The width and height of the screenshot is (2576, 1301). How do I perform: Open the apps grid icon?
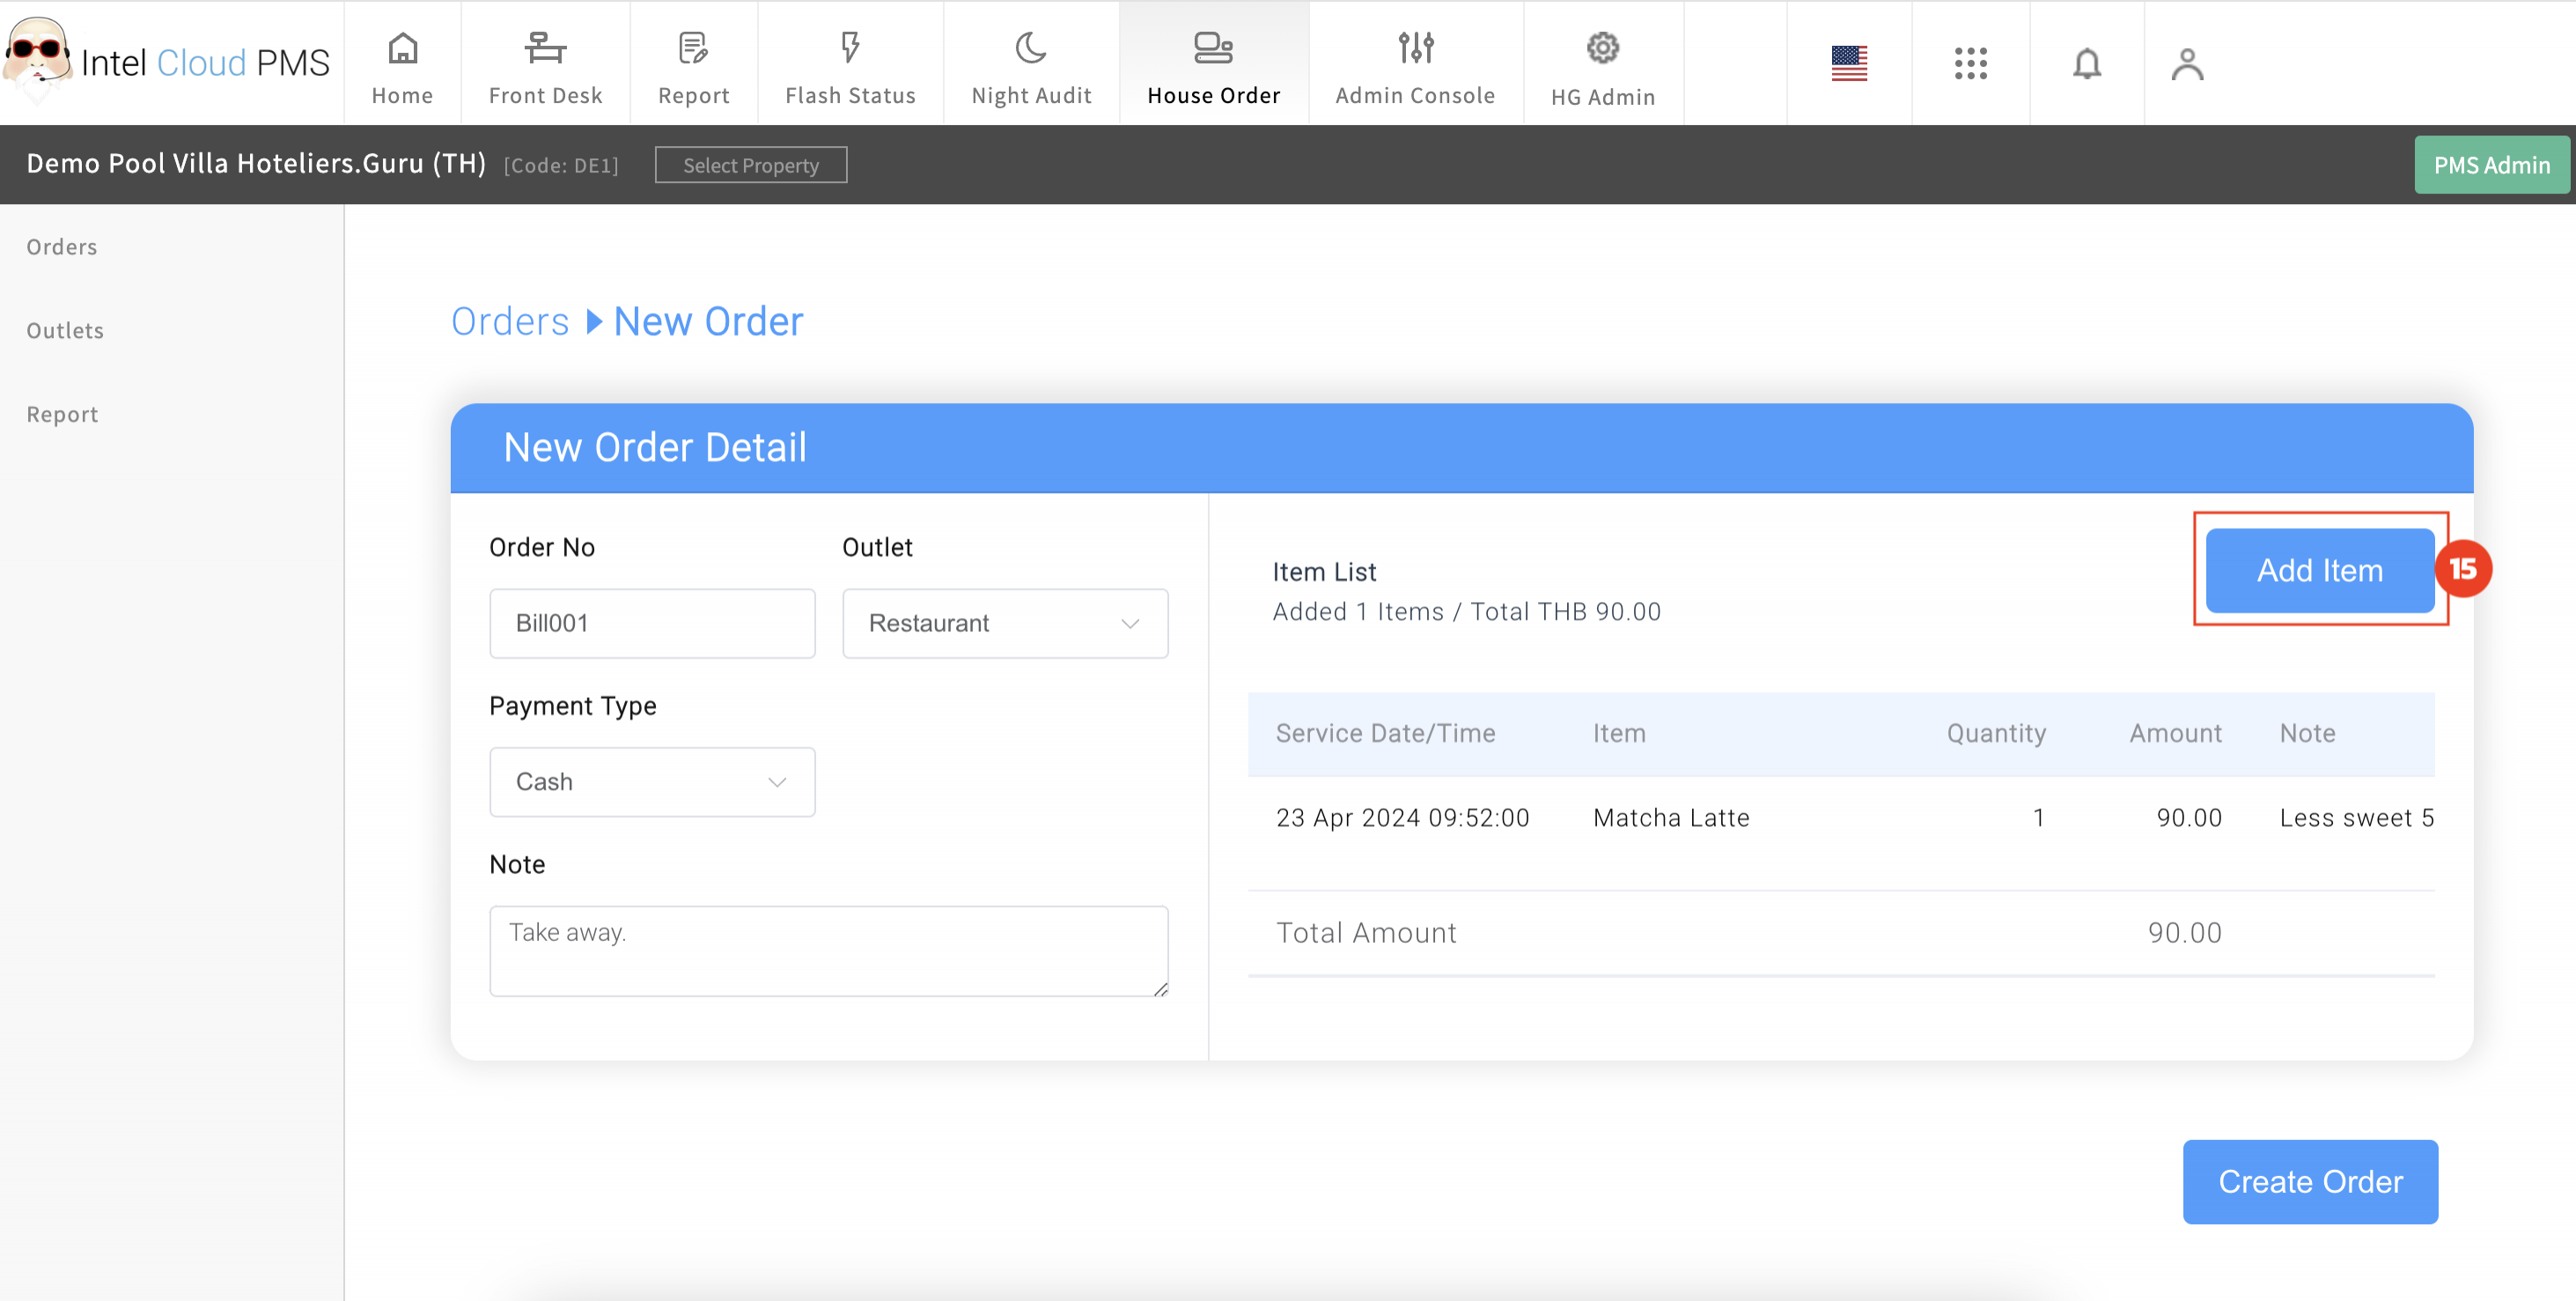[x=1970, y=64]
